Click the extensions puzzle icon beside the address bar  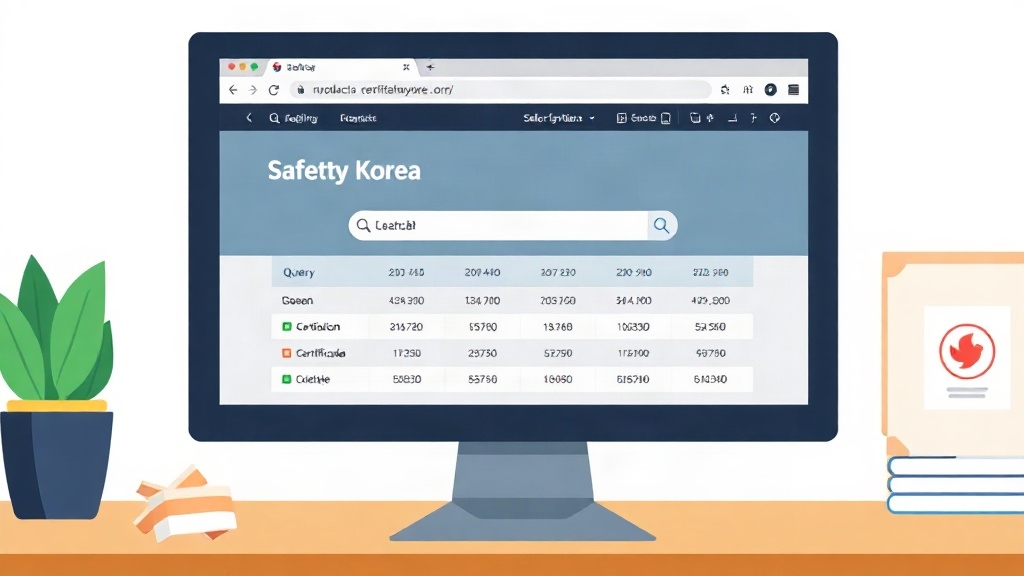[x=725, y=90]
